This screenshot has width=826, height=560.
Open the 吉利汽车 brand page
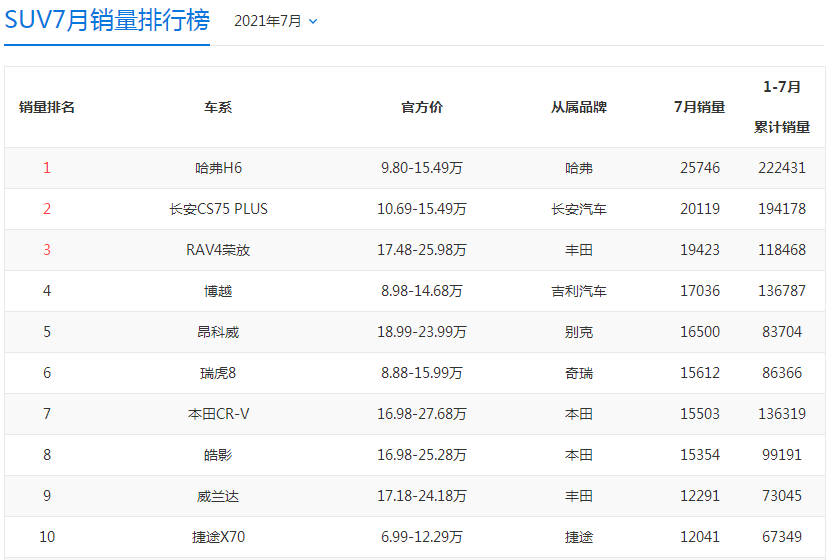[x=579, y=291]
